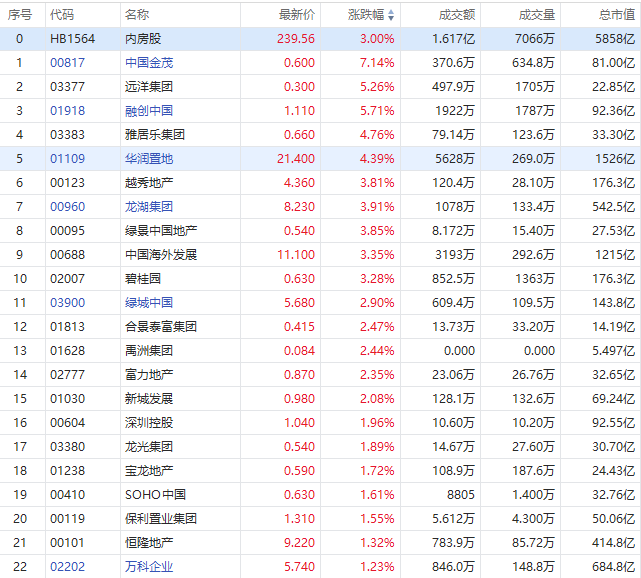Select 中国海外发展 row name
Viewport: 641px width, 578px height.
click(x=161, y=255)
